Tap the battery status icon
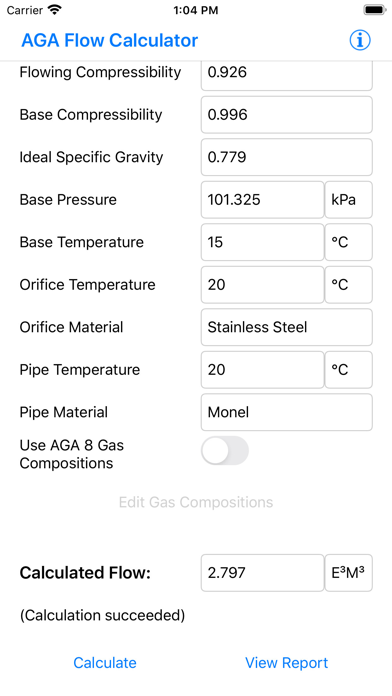Viewport: 392px width, 696px height. 375,10
